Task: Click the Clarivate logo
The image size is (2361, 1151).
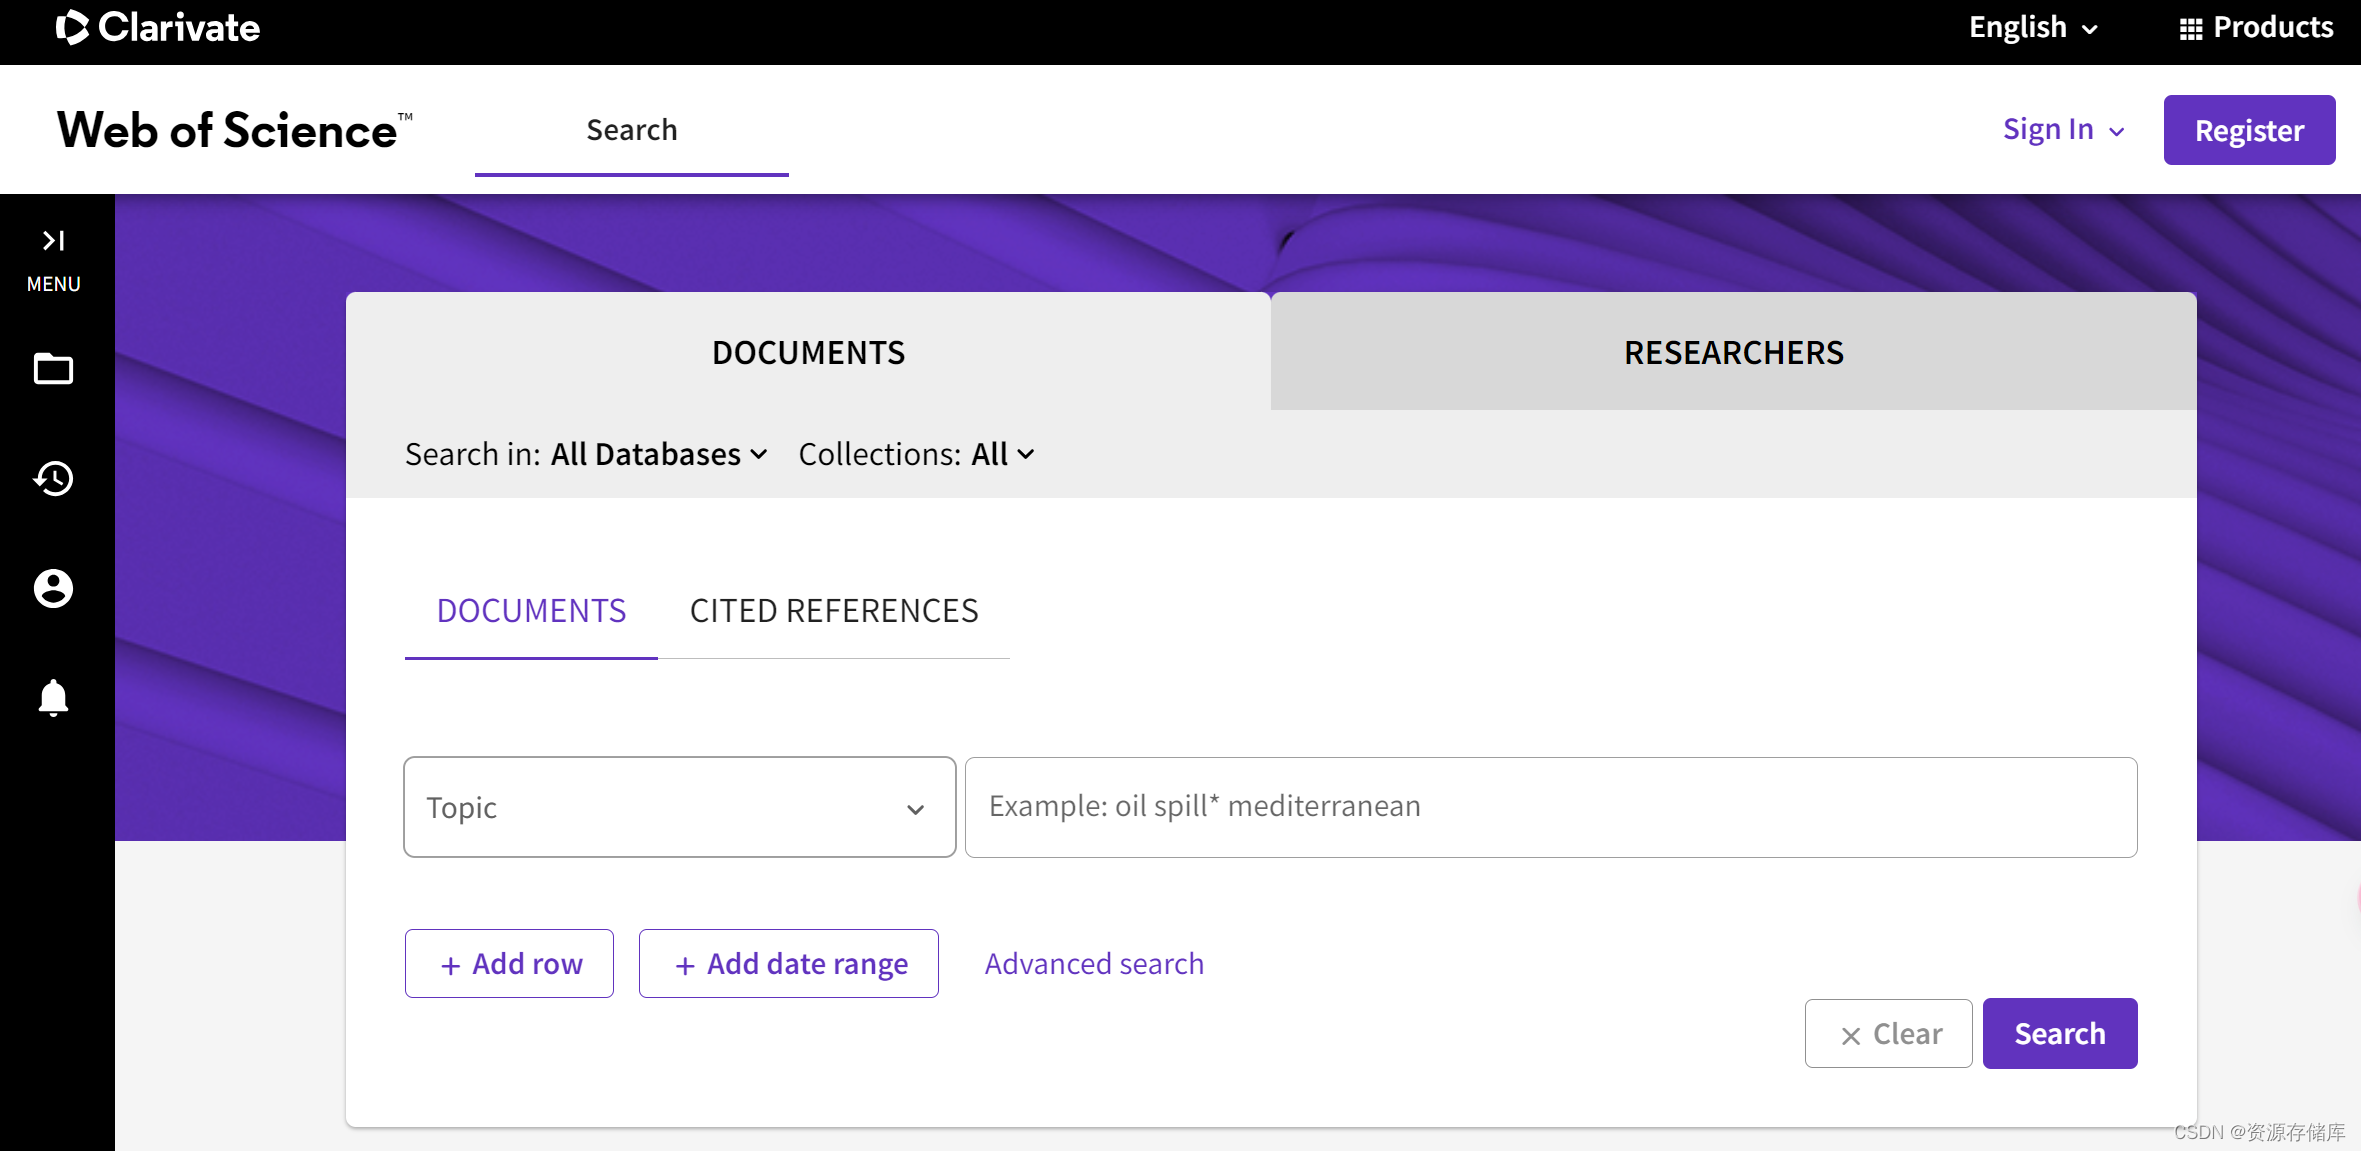Action: [x=158, y=27]
